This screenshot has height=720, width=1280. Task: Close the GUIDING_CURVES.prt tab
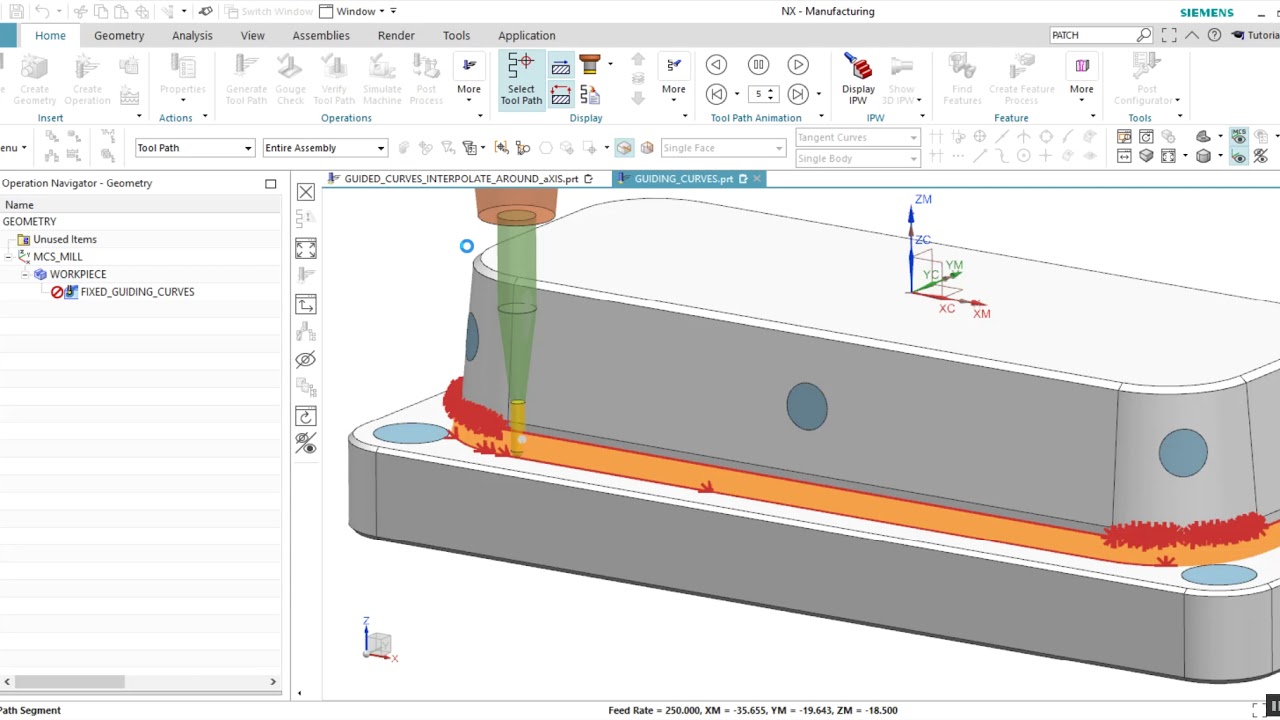click(x=757, y=179)
